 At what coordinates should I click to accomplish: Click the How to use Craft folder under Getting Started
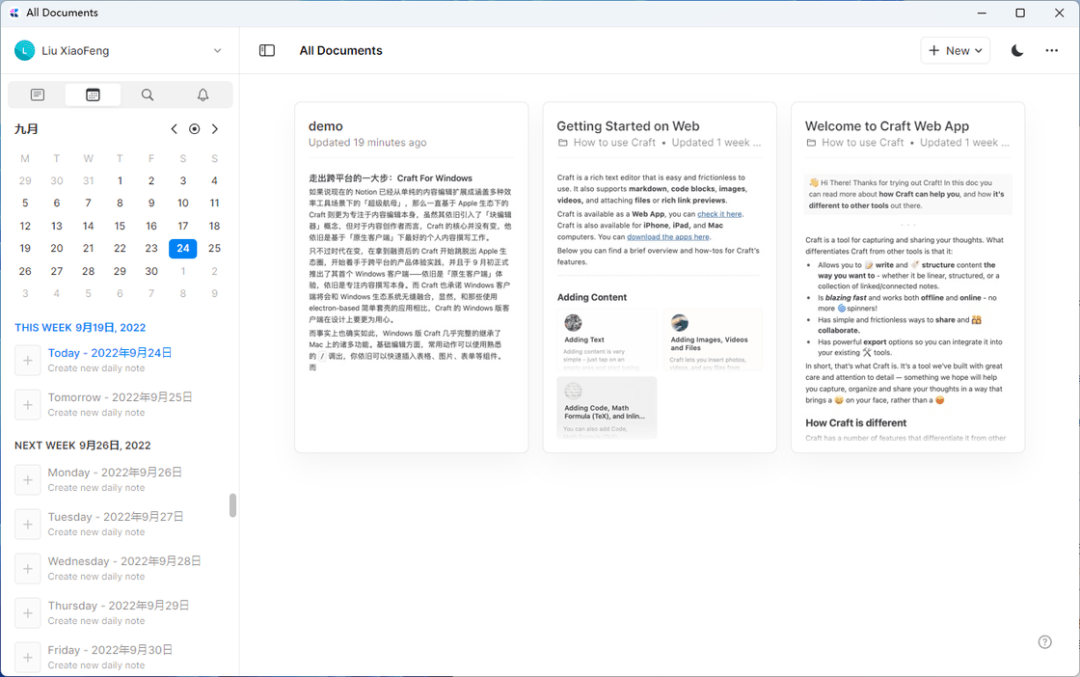(x=607, y=143)
